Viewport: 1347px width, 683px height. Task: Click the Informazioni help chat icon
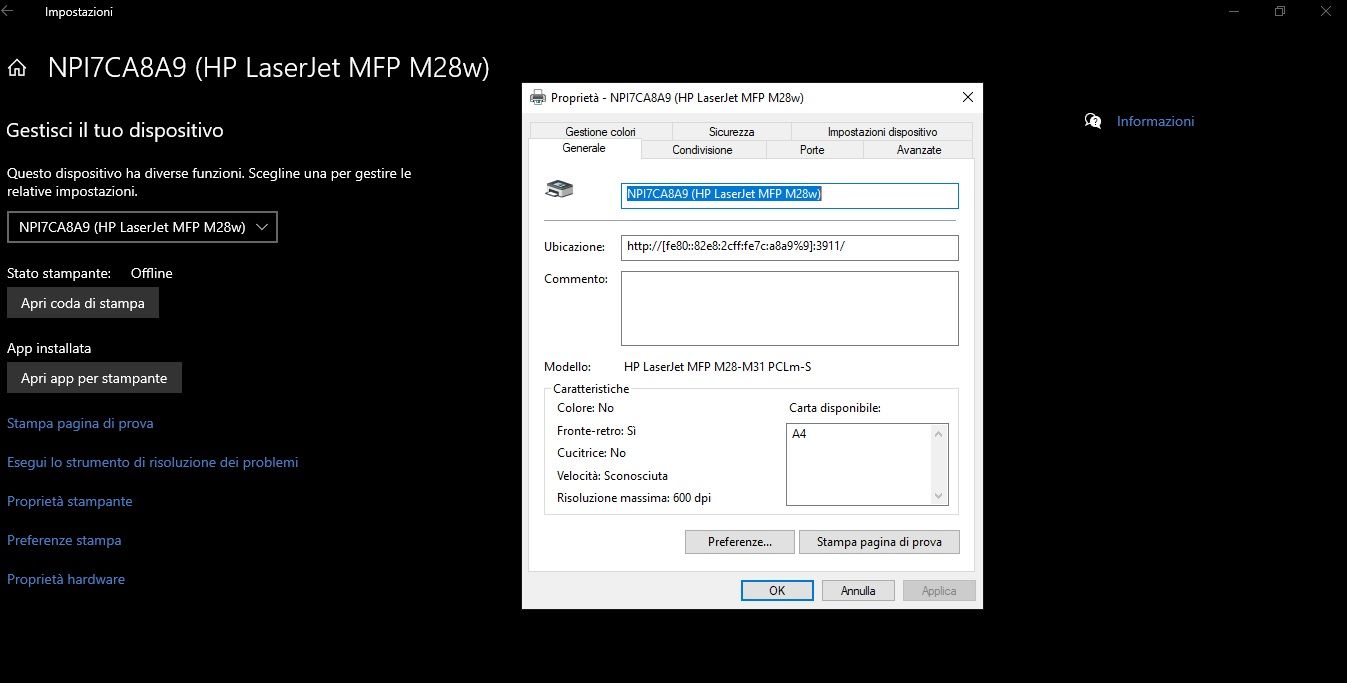[x=1093, y=121]
